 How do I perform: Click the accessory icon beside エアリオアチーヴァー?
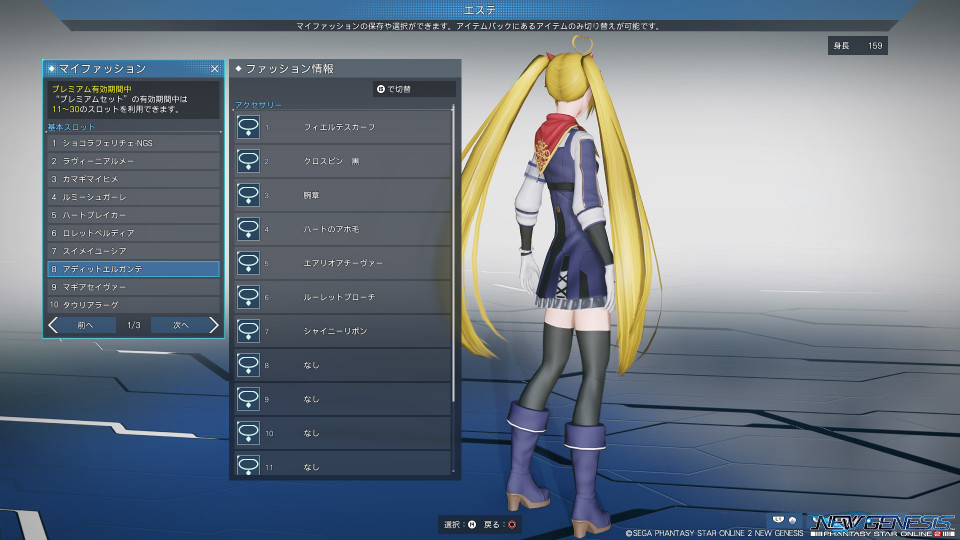(248, 263)
